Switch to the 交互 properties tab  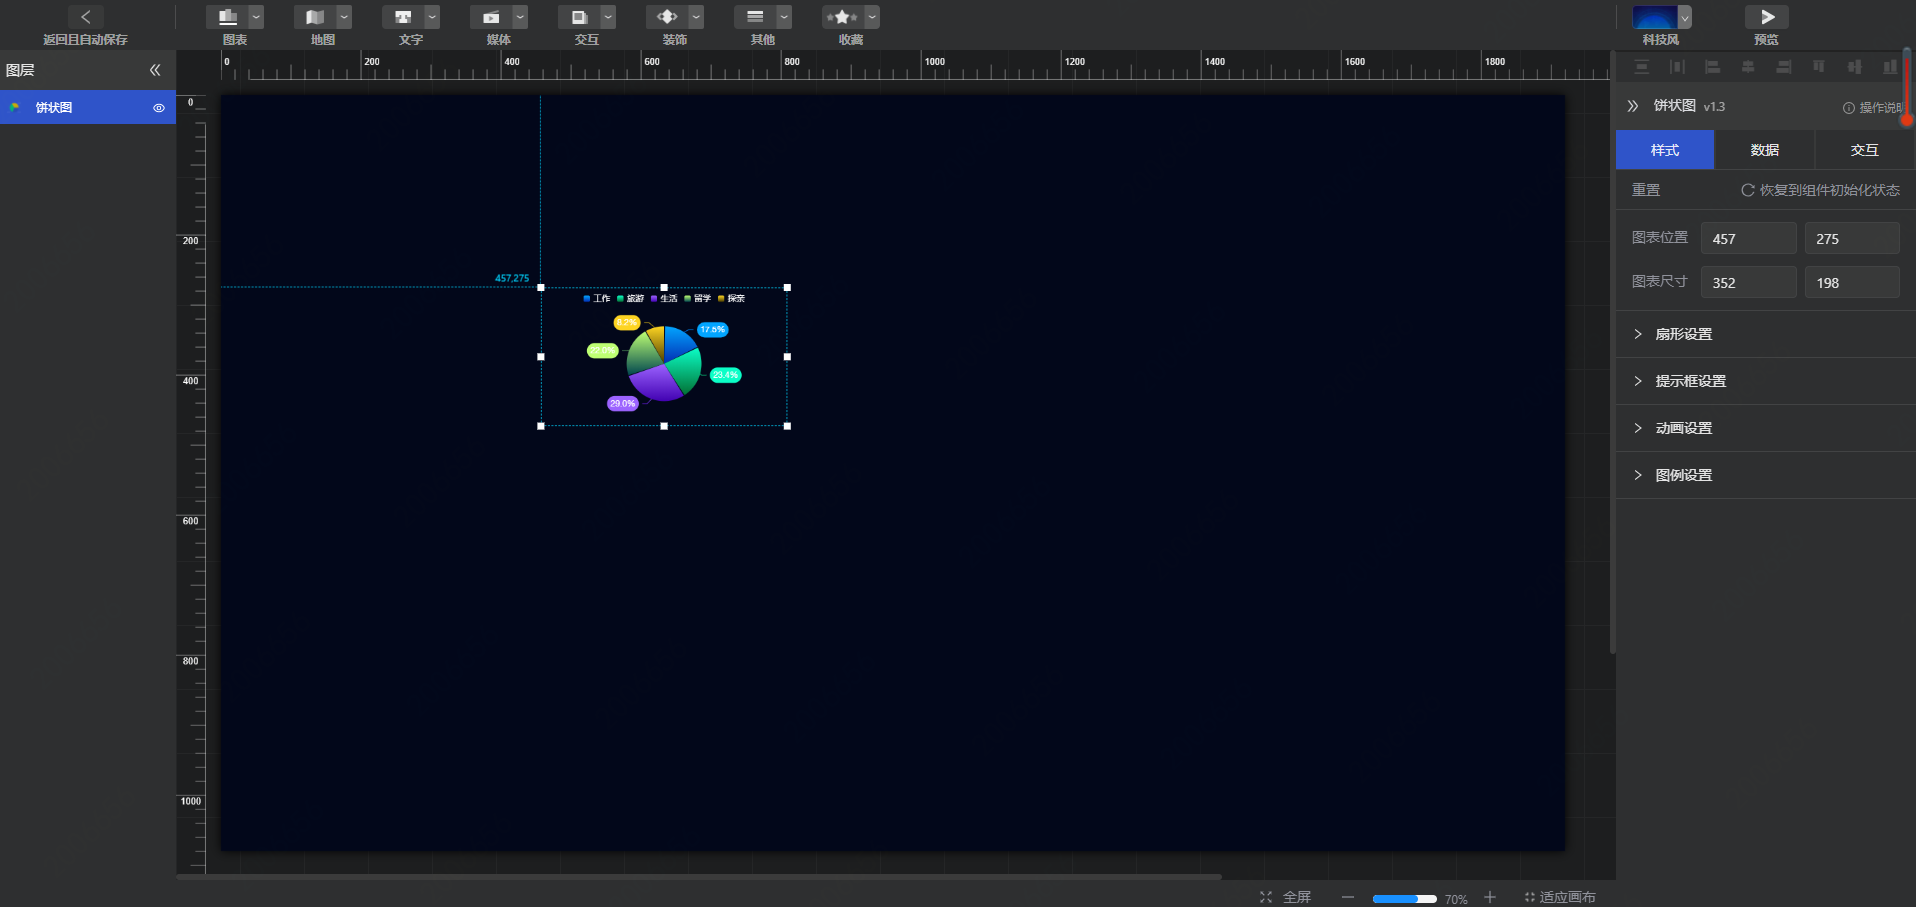pyautogui.click(x=1865, y=150)
